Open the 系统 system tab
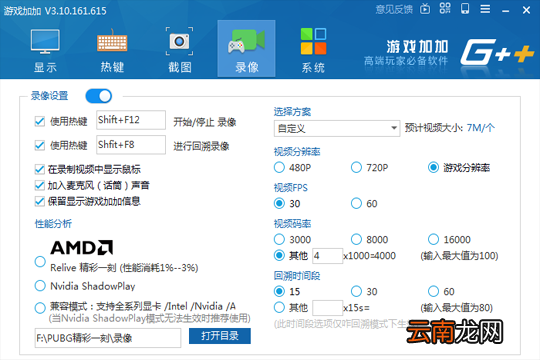This screenshot has height=360, width=540. (313, 50)
